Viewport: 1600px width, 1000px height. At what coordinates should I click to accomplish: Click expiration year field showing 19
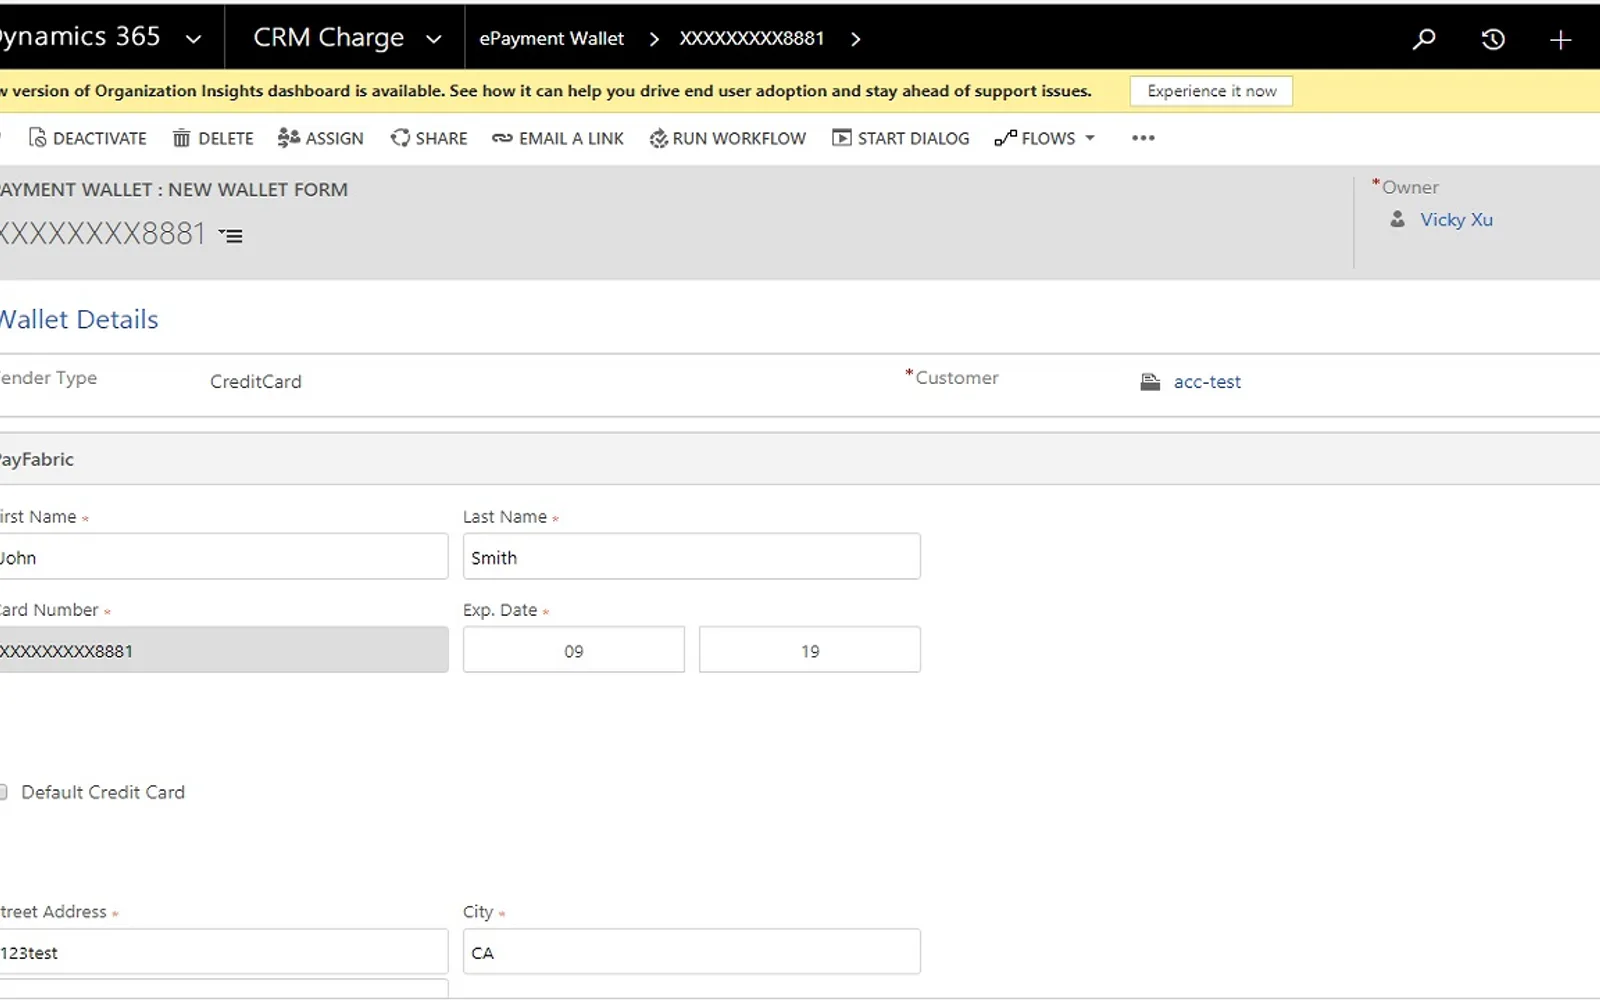click(810, 650)
